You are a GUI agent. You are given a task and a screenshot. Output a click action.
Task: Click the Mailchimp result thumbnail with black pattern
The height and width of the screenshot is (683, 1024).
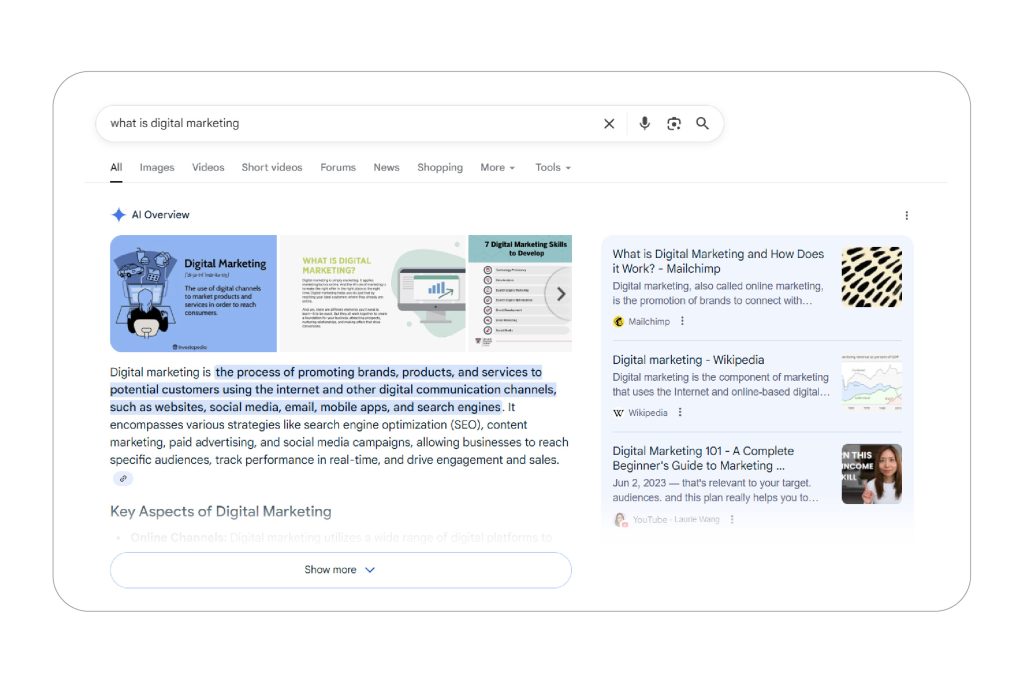tap(871, 277)
